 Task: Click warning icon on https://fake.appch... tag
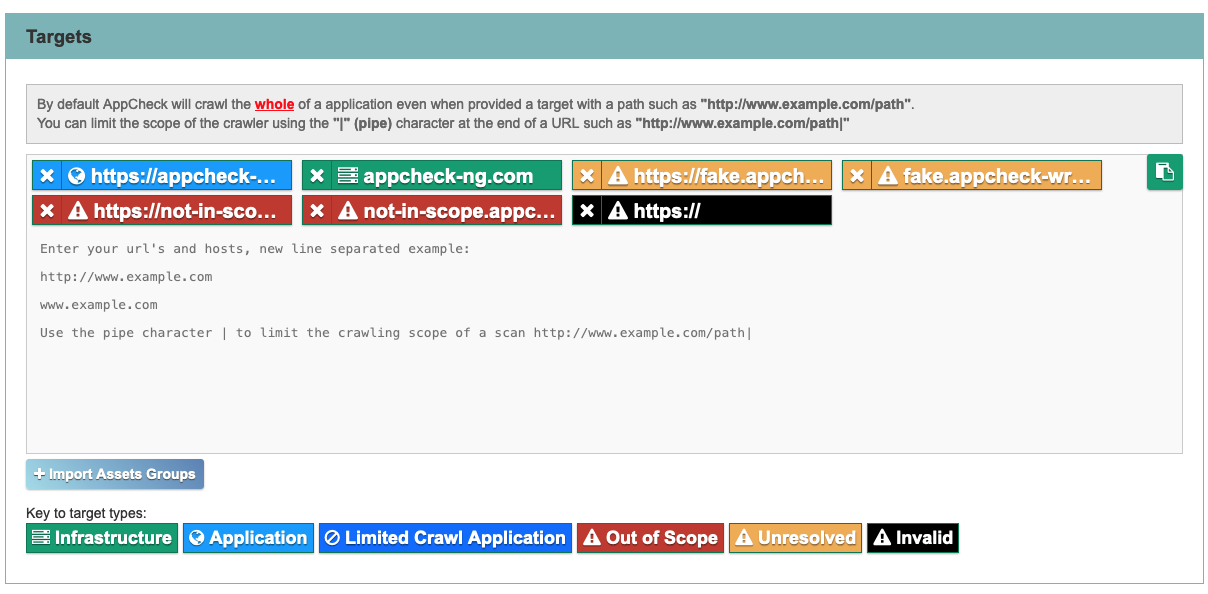618,176
